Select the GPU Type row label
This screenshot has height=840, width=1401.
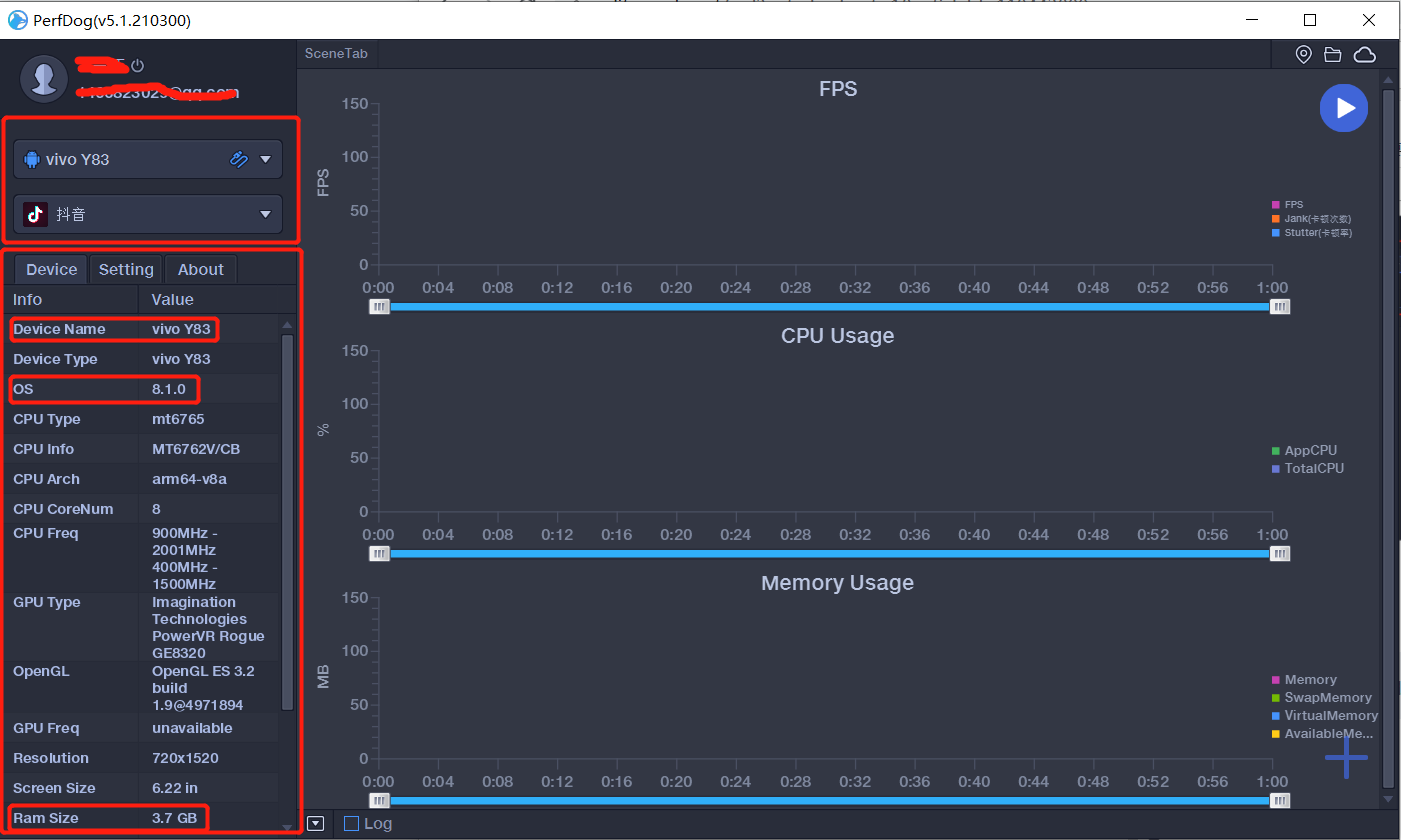(x=47, y=602)
